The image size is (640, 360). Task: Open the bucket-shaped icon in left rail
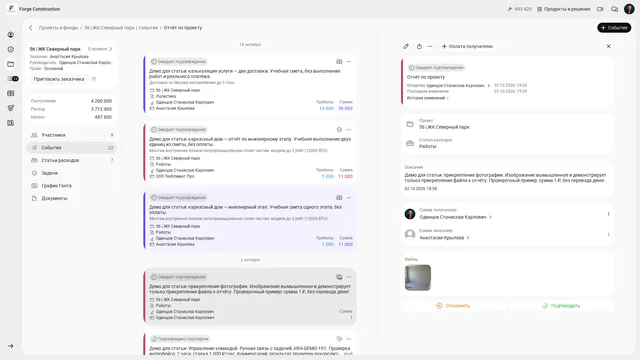coord(11,108)
